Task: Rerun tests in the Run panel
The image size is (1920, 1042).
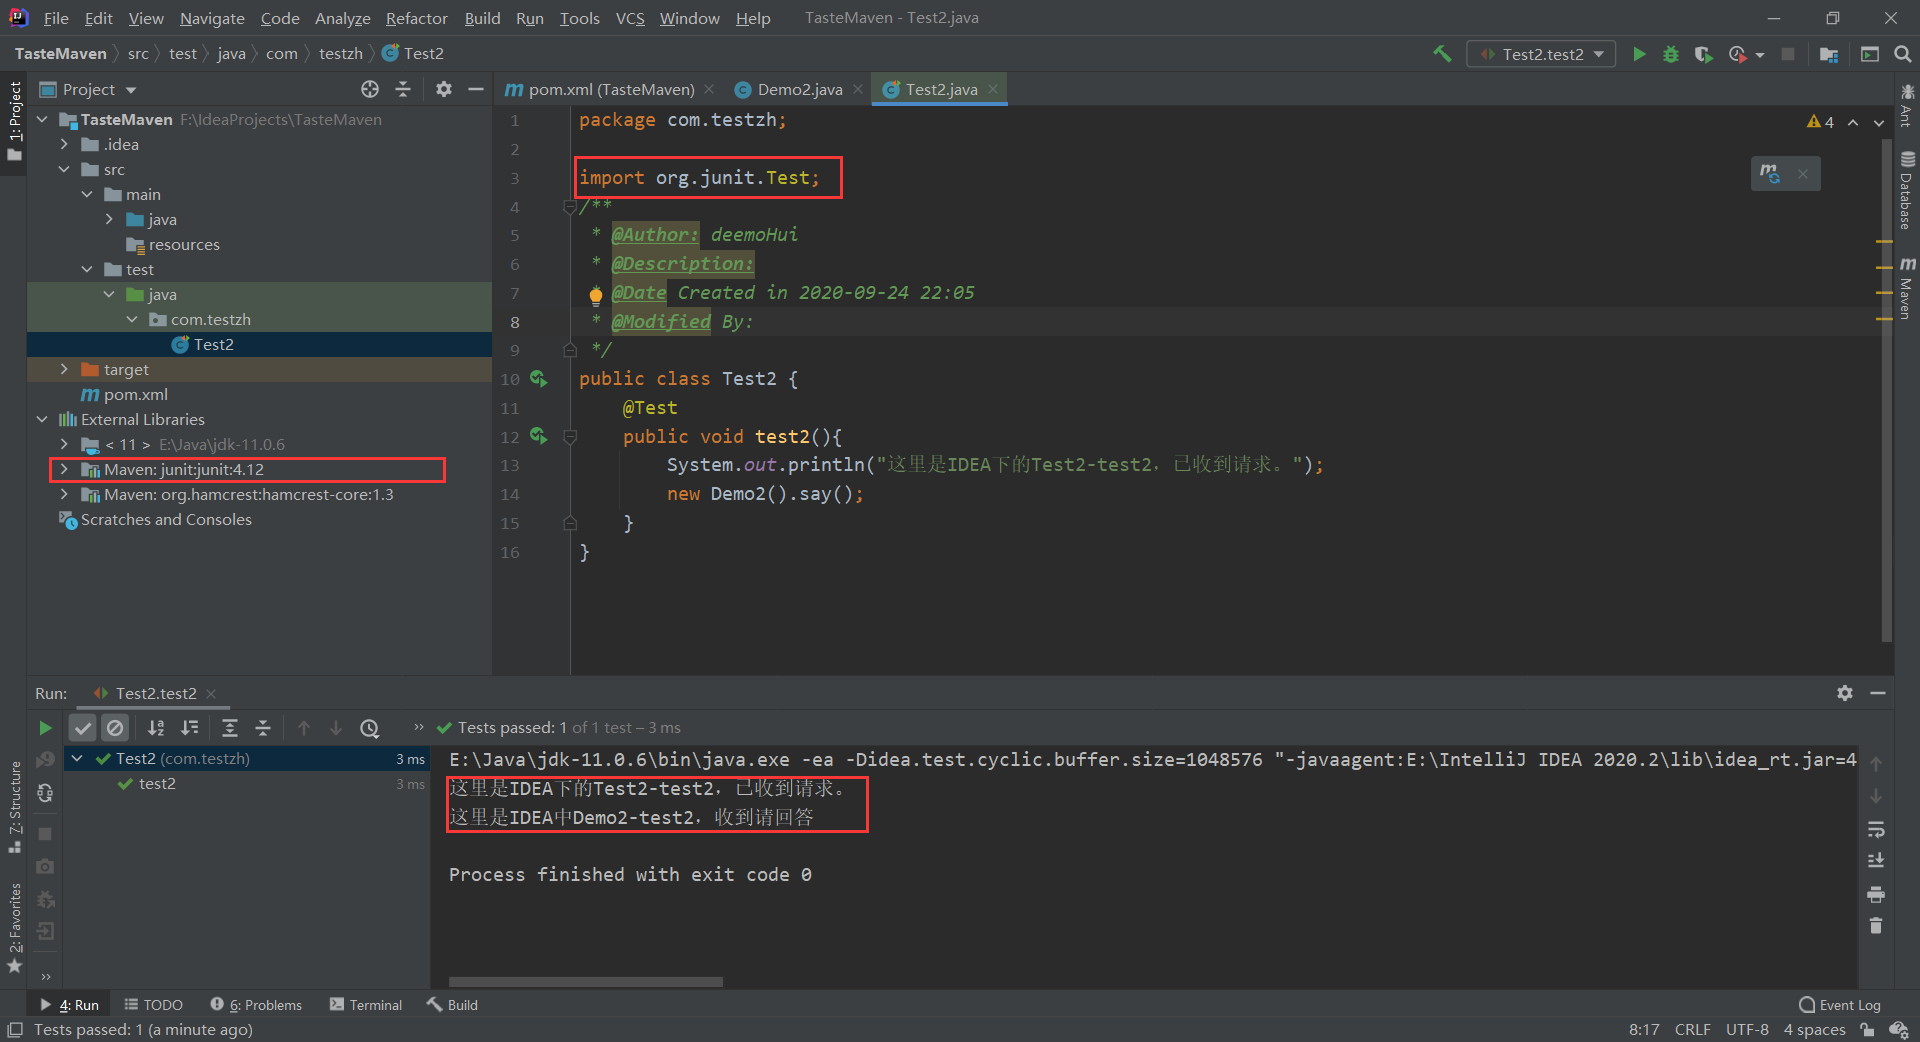Action: coord(45,728)
